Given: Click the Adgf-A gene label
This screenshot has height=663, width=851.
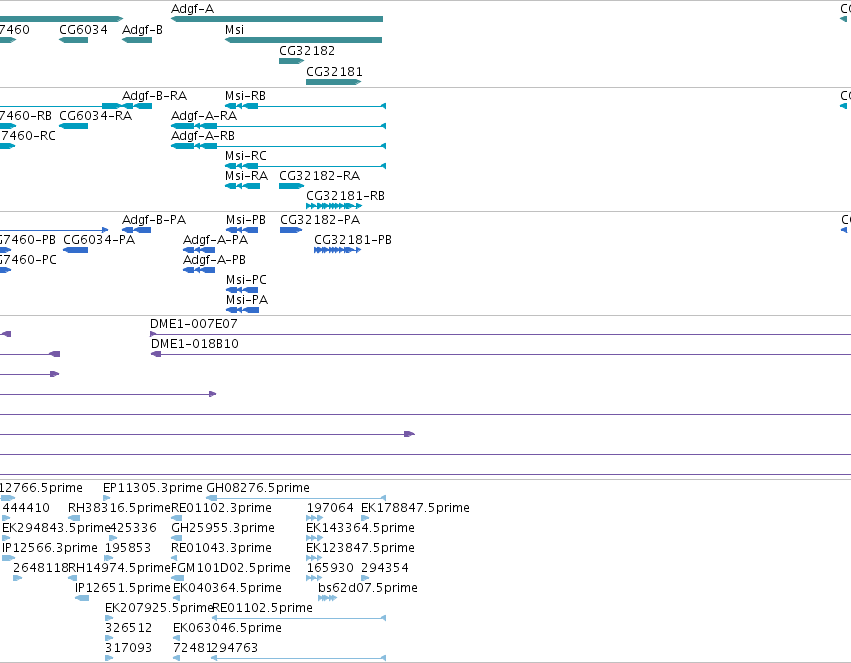Looking at the screenshot, I should [x=192, y=9].
